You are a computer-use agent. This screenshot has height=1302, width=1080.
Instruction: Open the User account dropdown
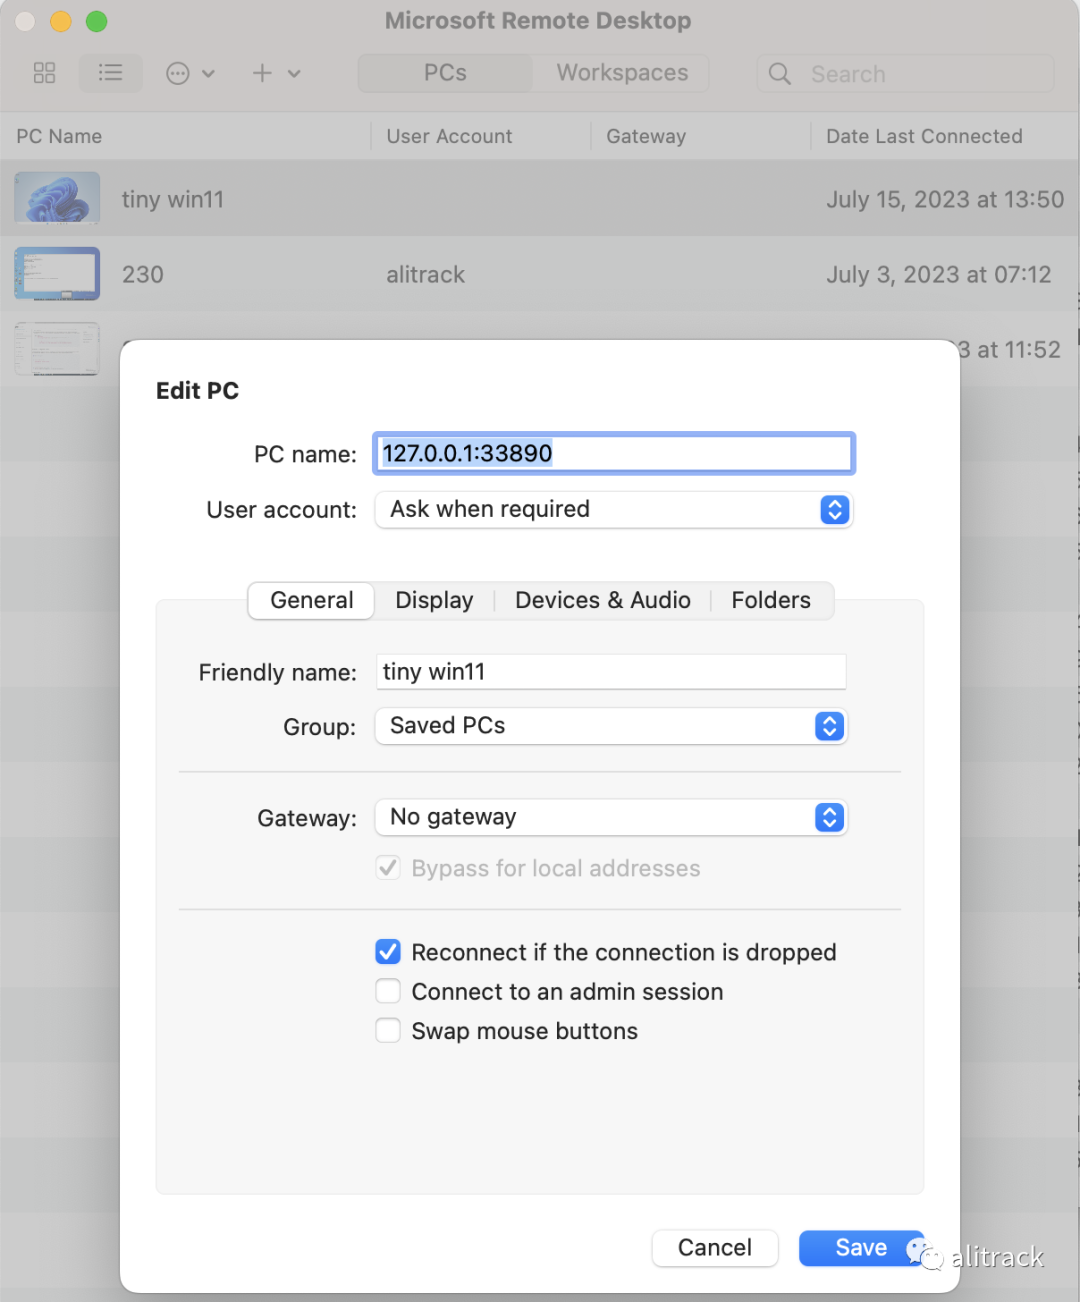(x=614, y=510)
